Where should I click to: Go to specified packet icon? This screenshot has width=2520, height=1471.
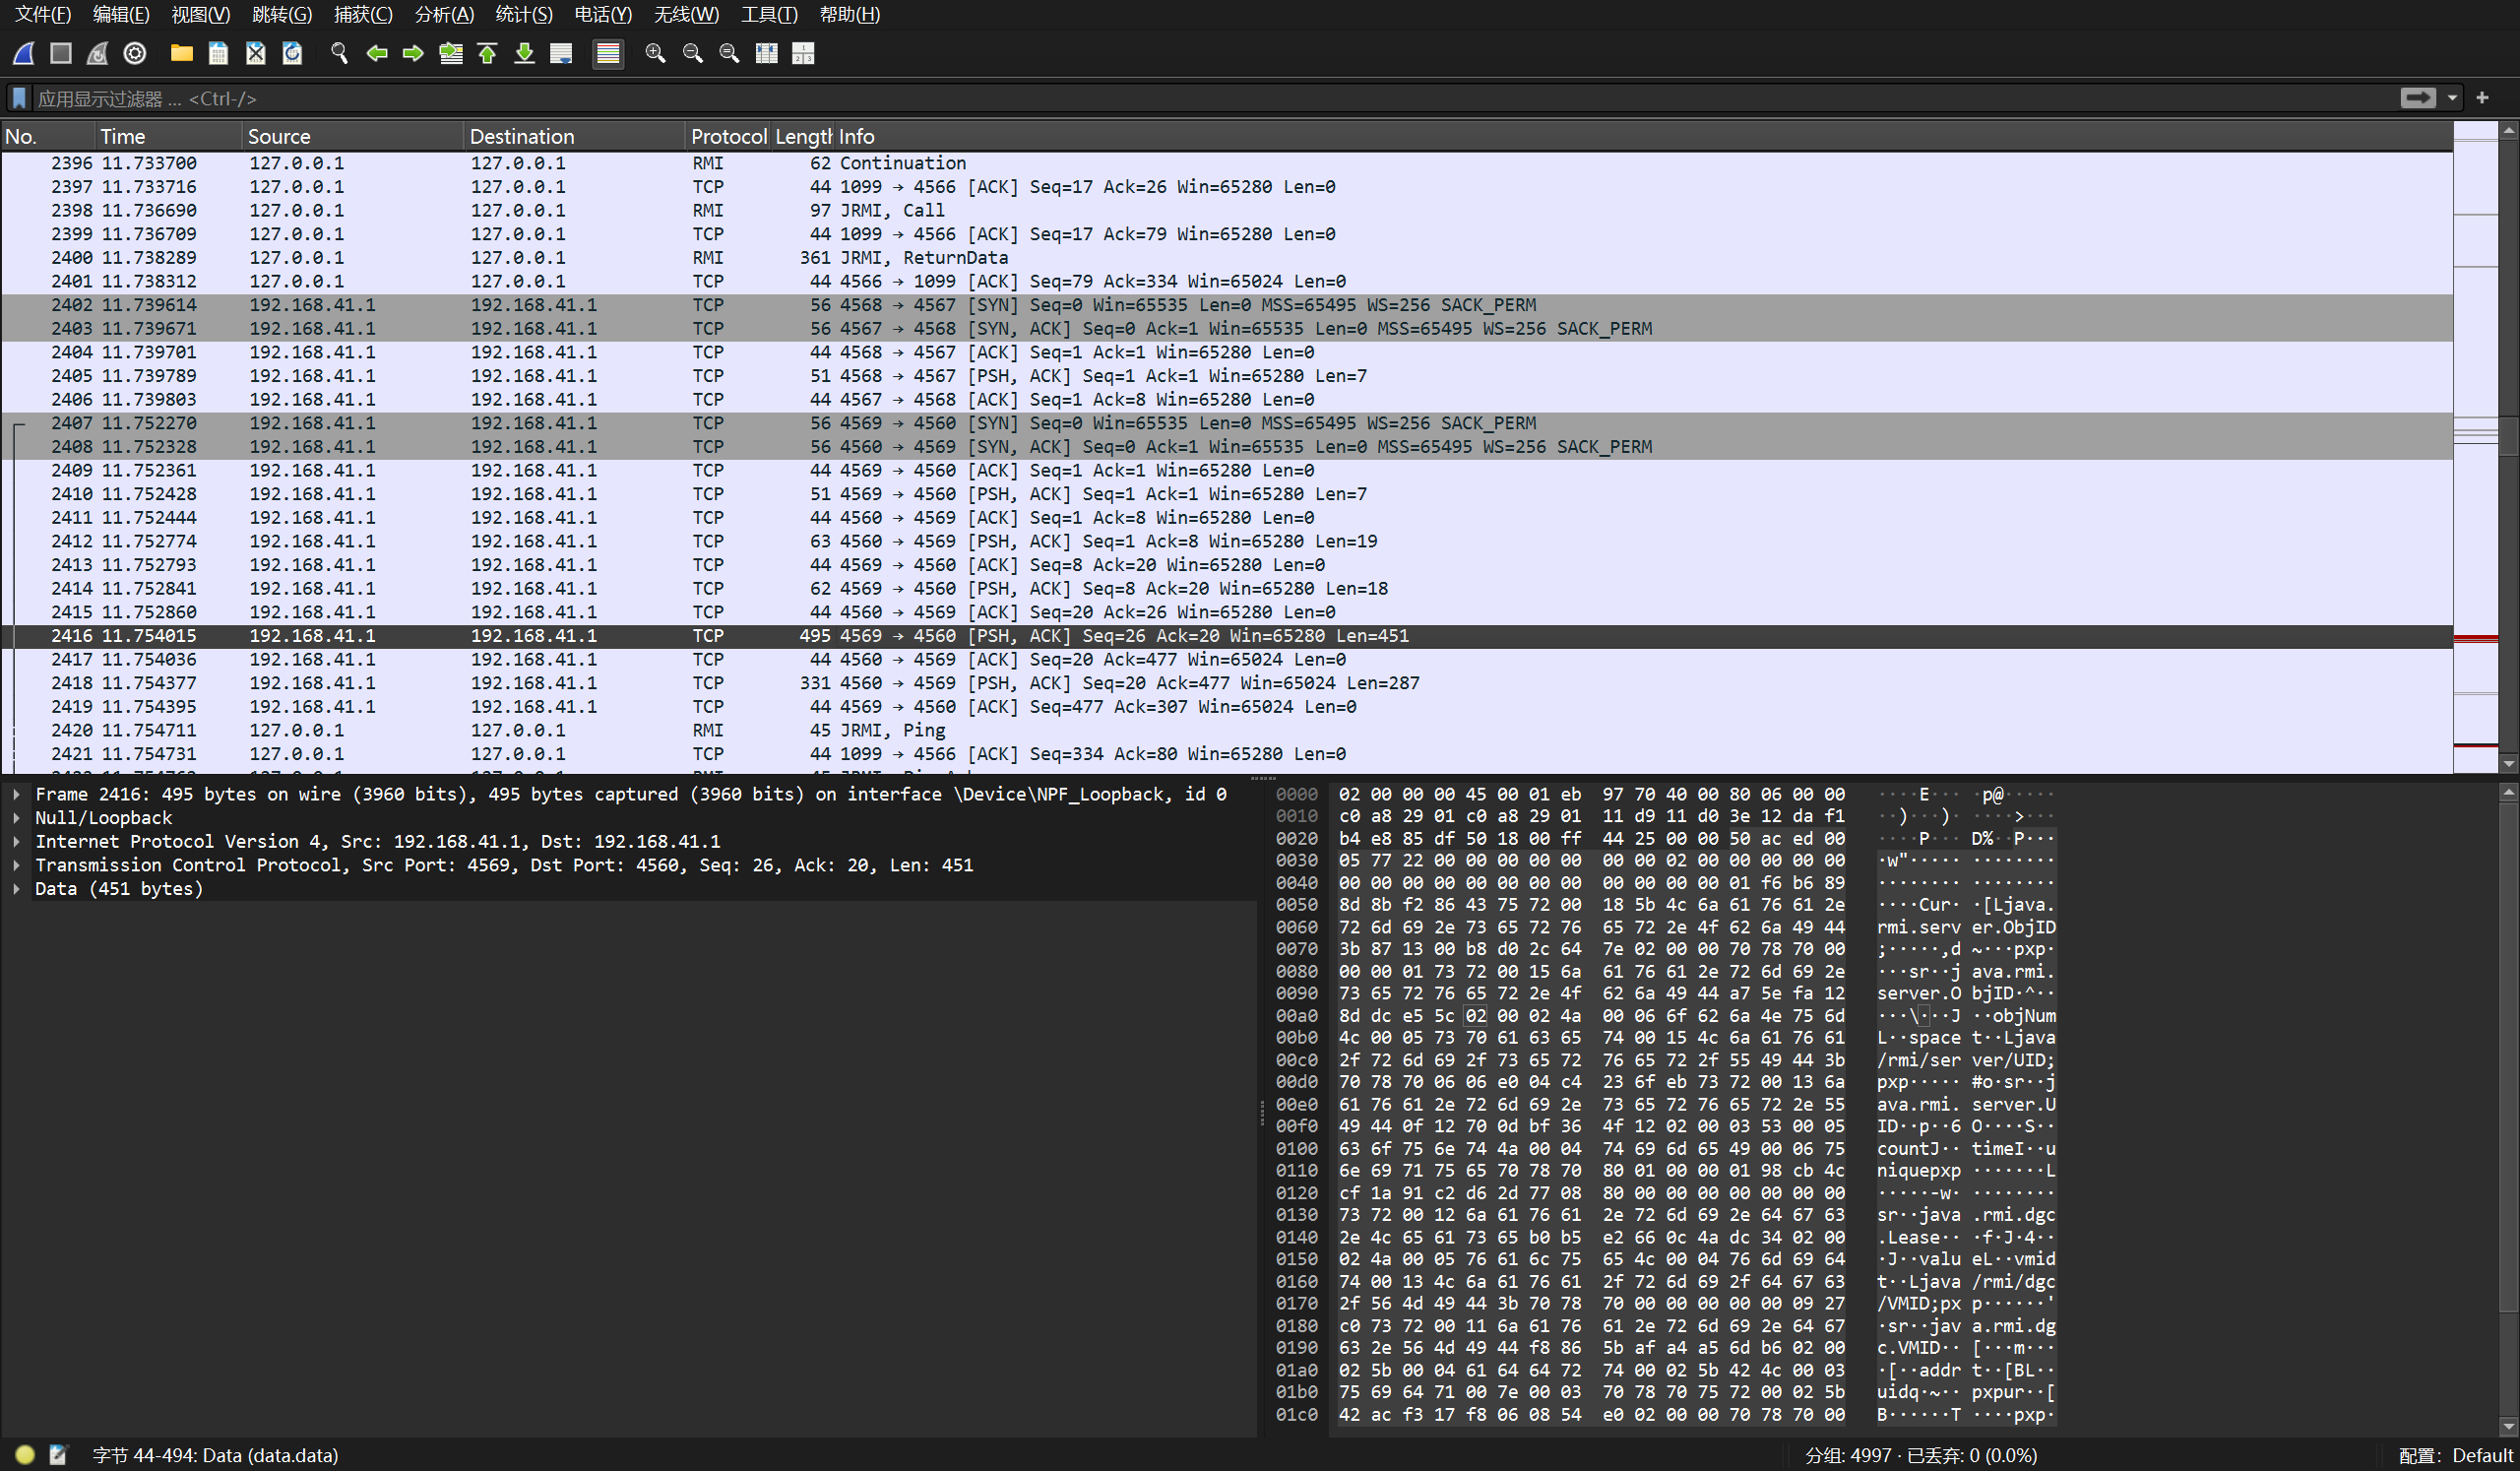[451, 53]
